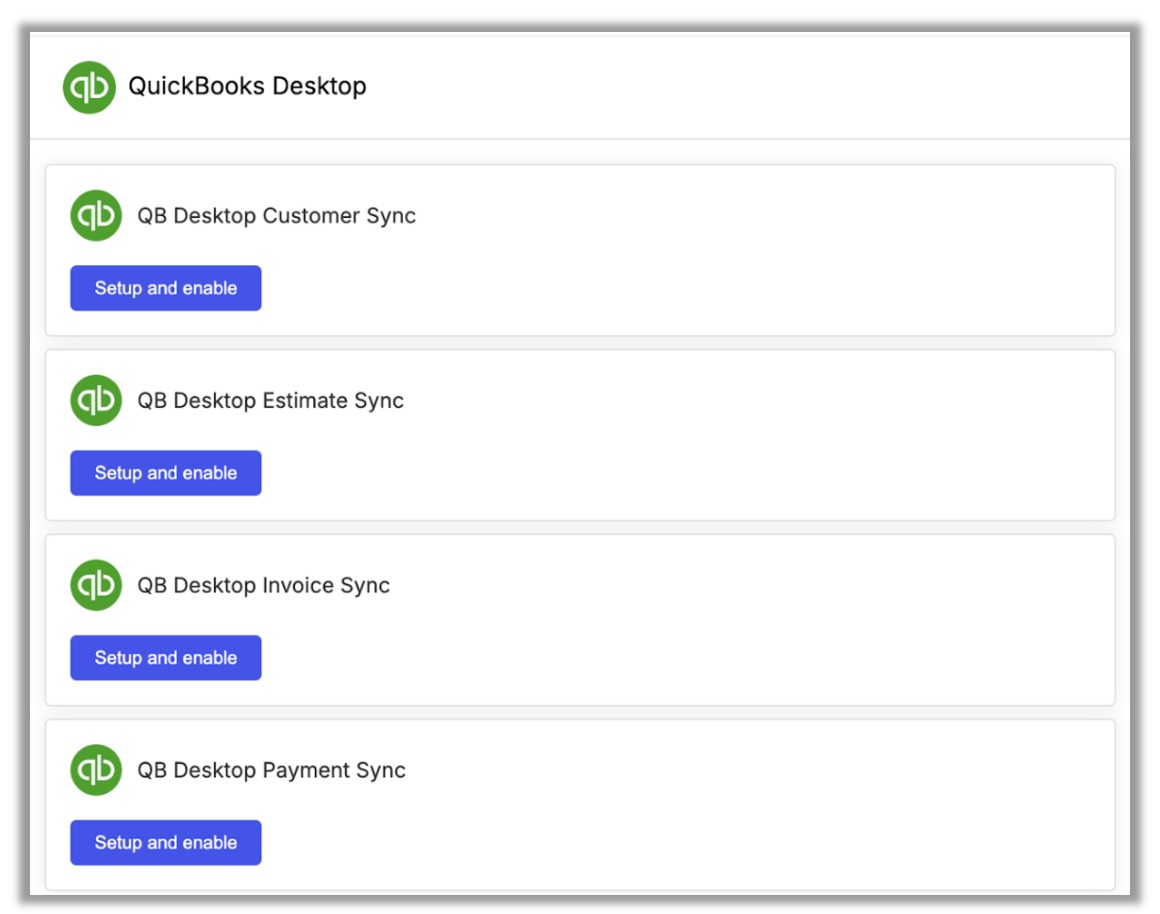Select the 'QB Desktop Estimate Sync' title
This screenshot has width=1160, height=914.
[271, 400]
